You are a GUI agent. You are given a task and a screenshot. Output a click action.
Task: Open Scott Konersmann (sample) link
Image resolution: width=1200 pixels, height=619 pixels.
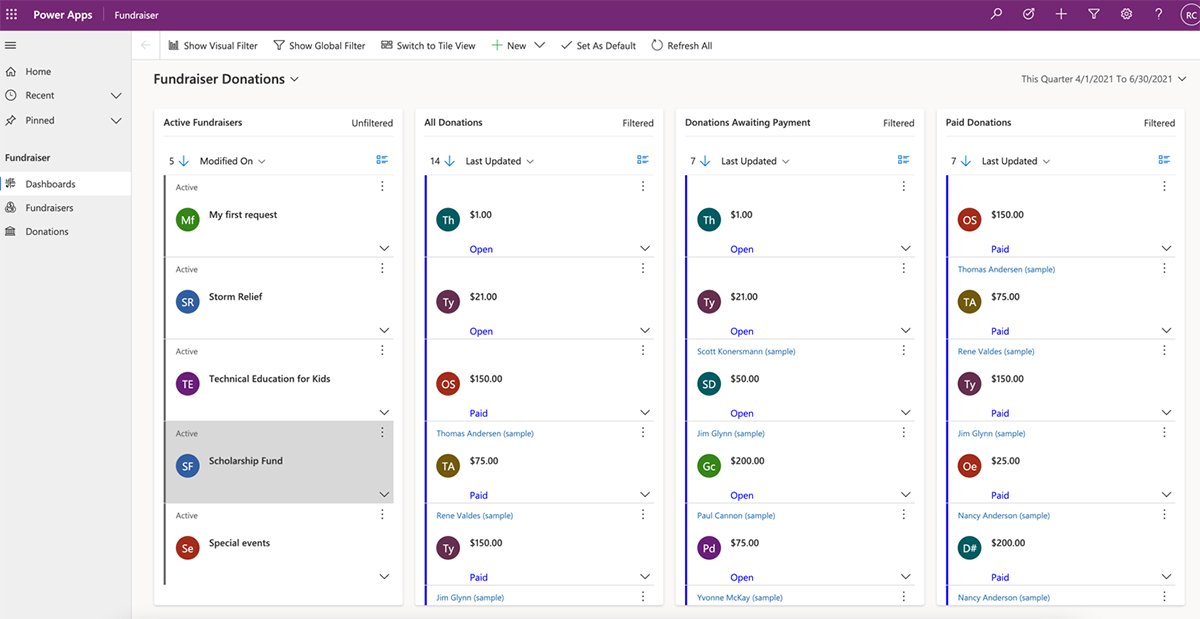point(746,352)
